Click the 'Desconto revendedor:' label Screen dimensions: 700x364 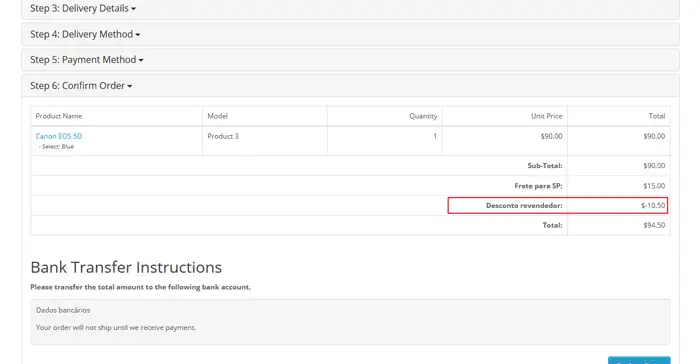click(524, 205)
